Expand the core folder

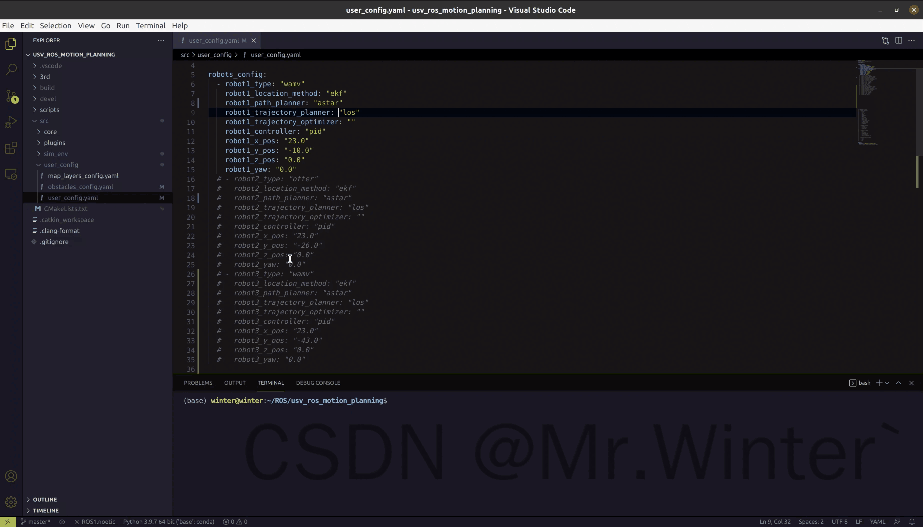98,131
